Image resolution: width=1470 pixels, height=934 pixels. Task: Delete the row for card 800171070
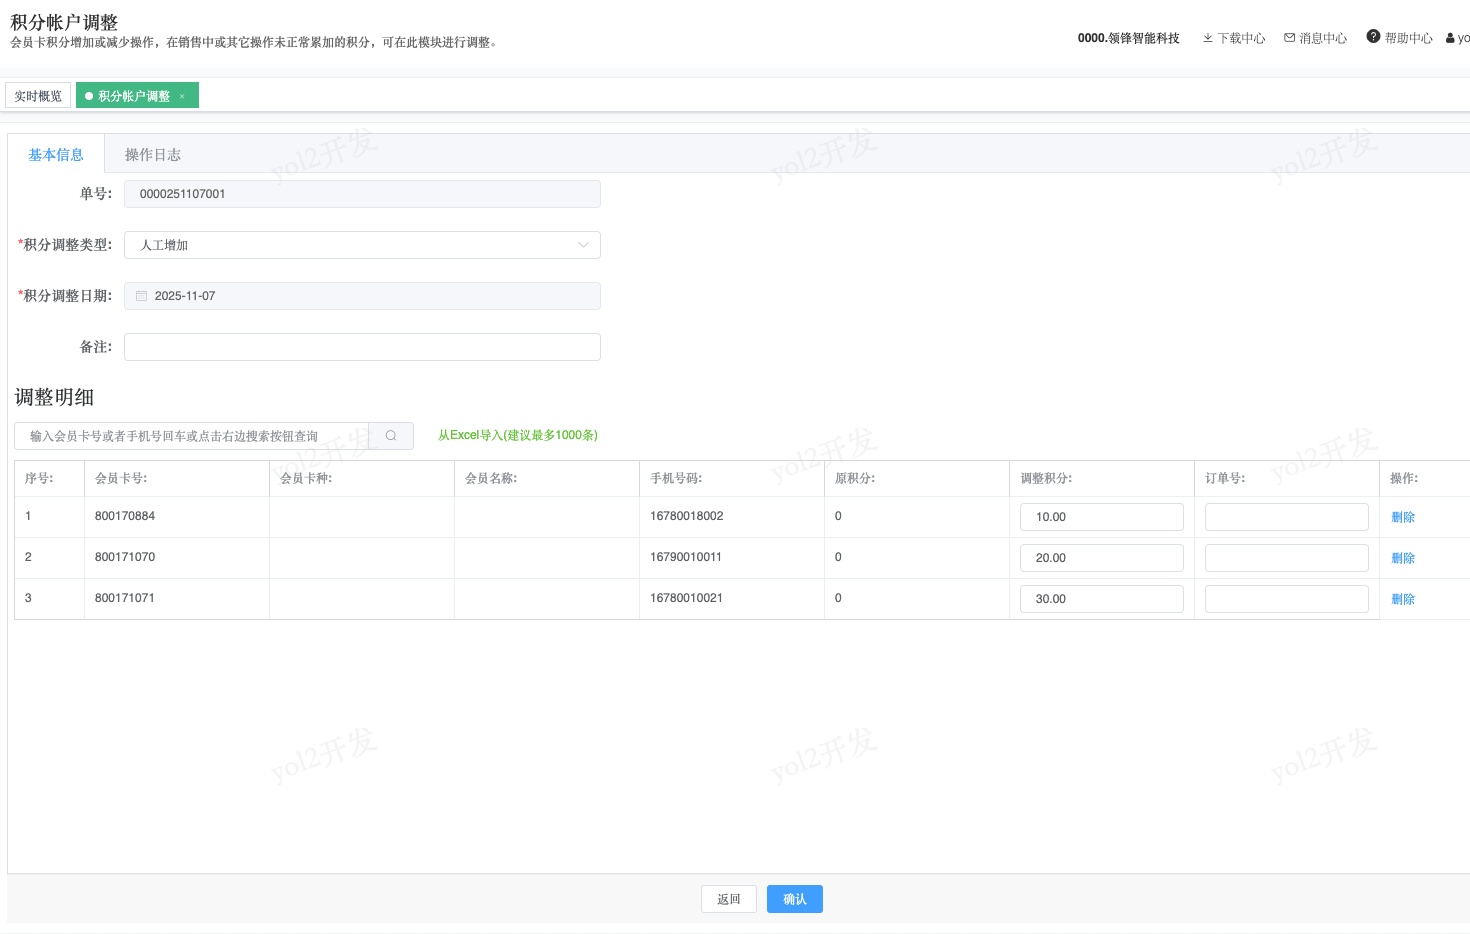coord(1403,558)
